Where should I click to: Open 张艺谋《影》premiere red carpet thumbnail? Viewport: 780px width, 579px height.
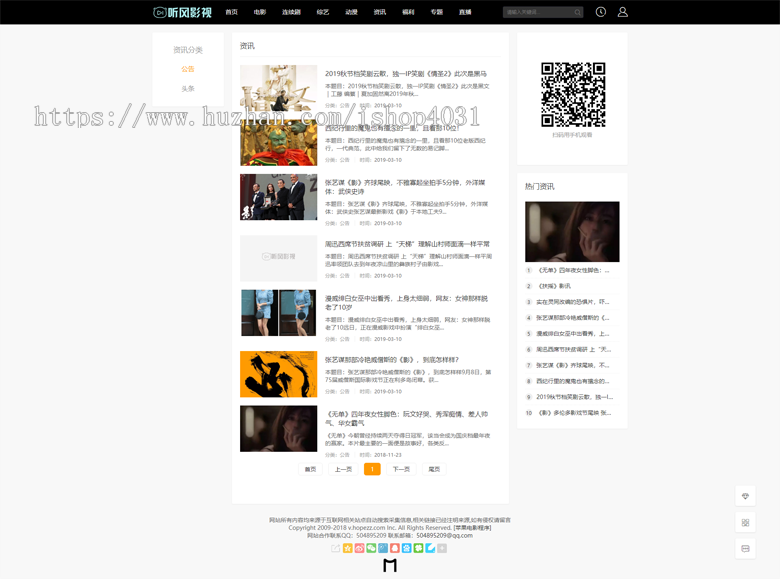point(279,197)
